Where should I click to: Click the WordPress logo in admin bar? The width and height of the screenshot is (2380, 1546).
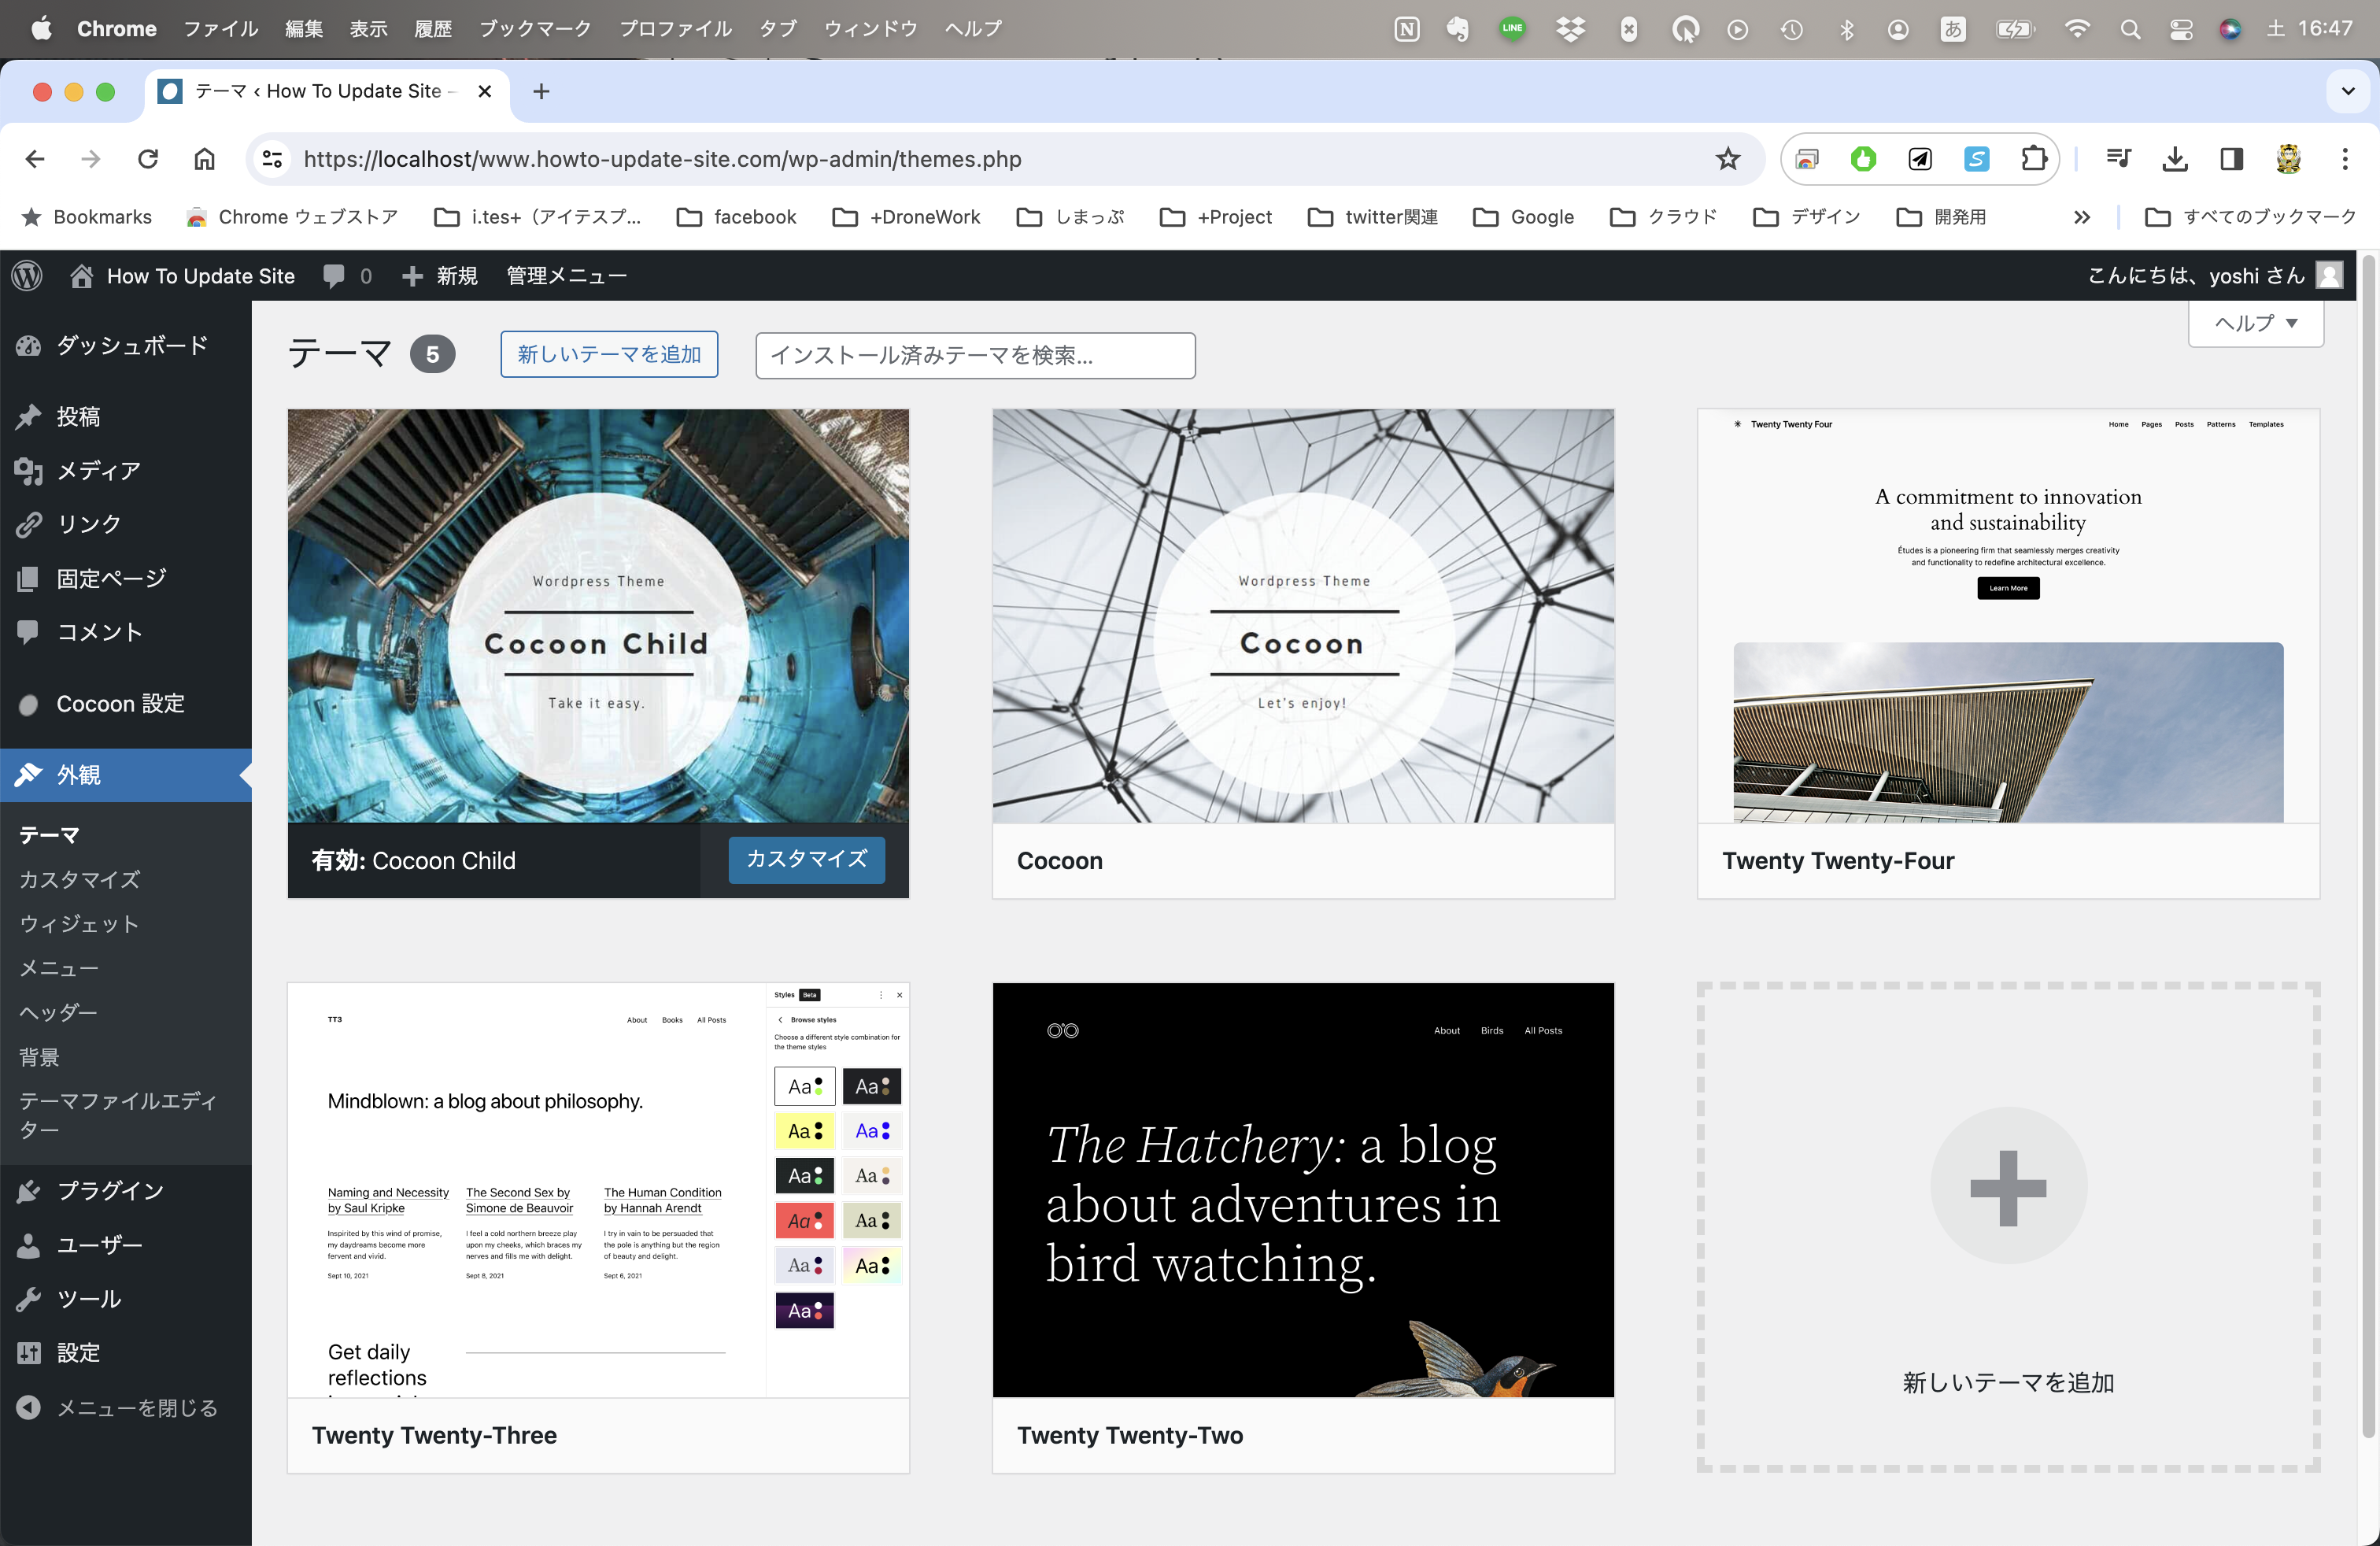point(27,276)
